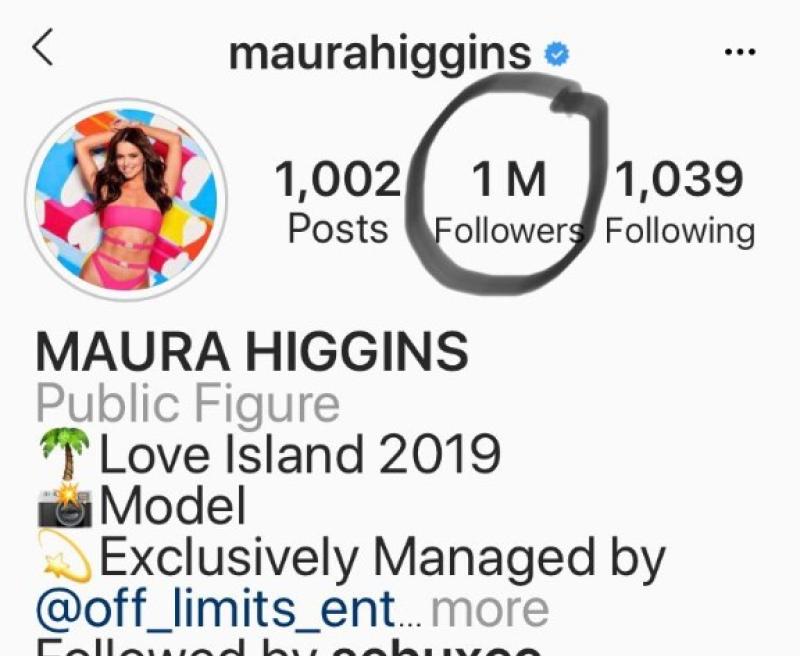Tap the Love Island 2019 bio line
Image resolution: width=800 pixels, height=656 pixels.
pos(300,453)
